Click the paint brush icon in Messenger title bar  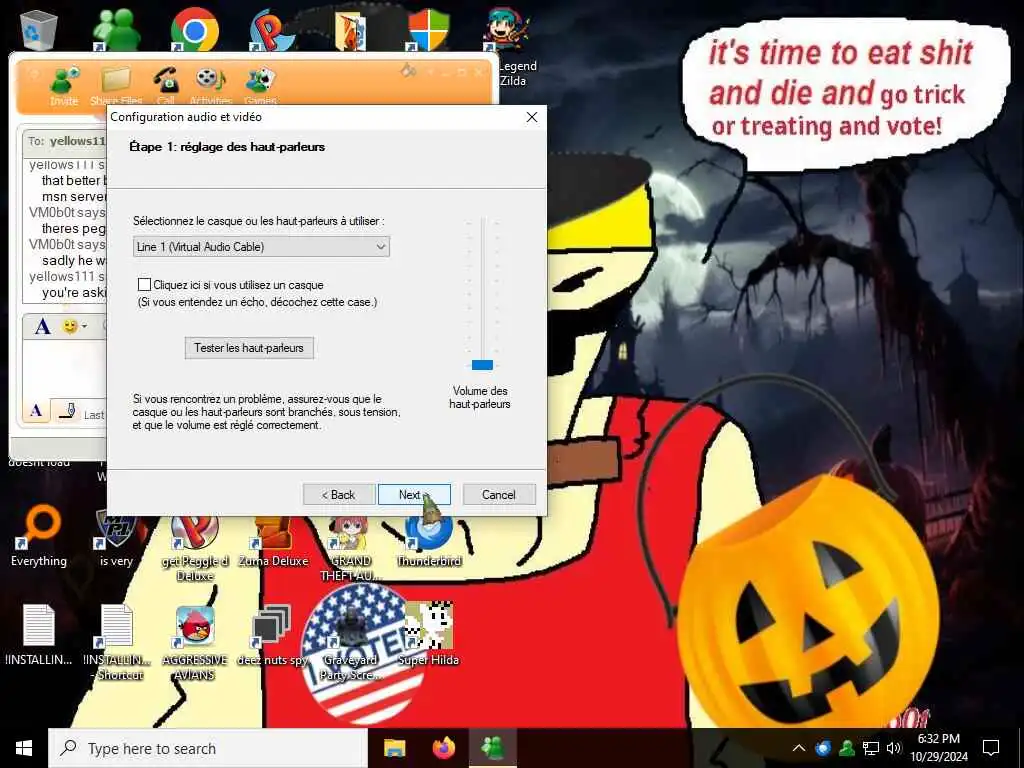click(x=409, y=70)
